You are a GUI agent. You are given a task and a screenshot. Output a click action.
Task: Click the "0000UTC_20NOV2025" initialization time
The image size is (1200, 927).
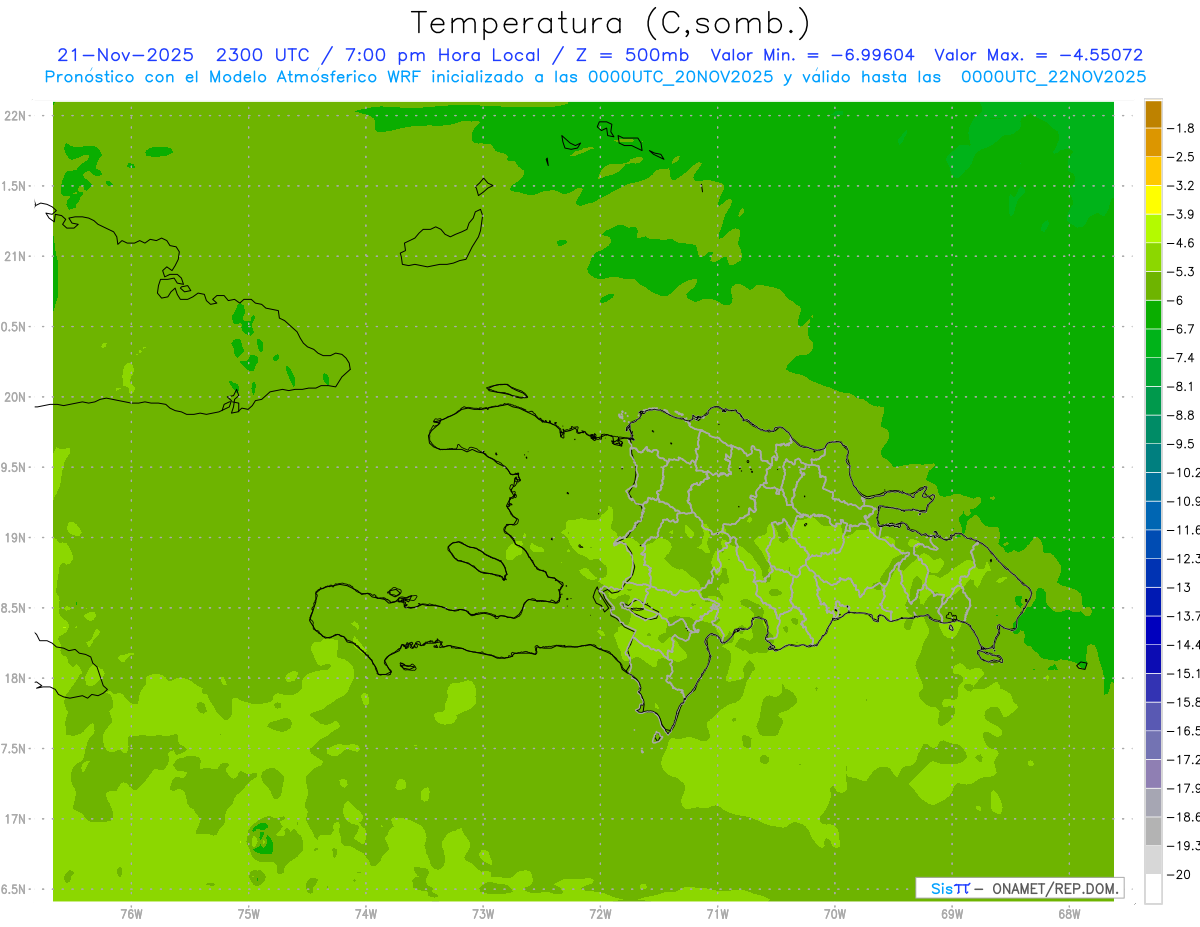tap(679, 77)
